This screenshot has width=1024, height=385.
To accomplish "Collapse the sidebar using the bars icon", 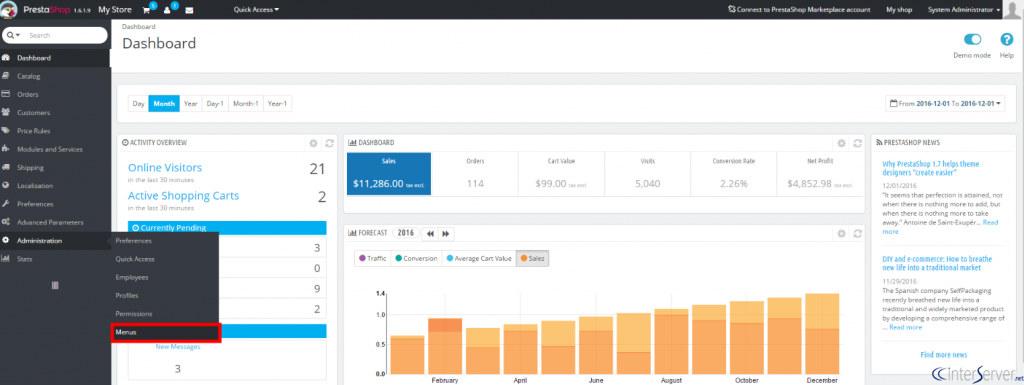I will [x=55, y=285].
